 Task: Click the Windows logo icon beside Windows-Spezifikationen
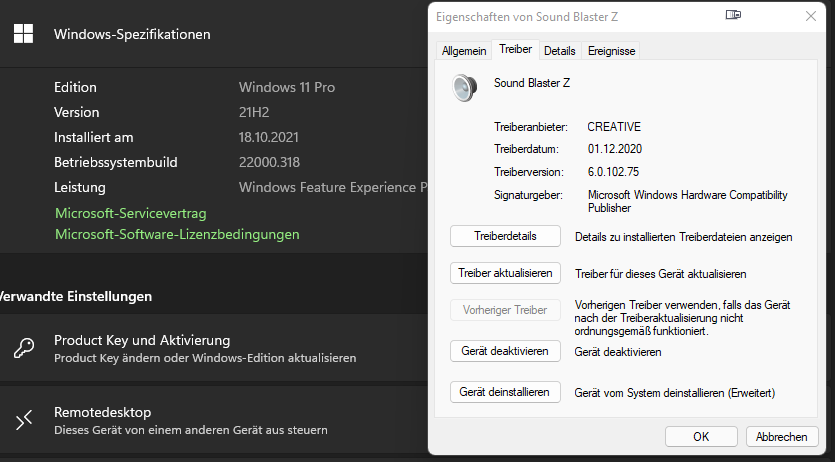pyautogui.click(x=23, y=34)
